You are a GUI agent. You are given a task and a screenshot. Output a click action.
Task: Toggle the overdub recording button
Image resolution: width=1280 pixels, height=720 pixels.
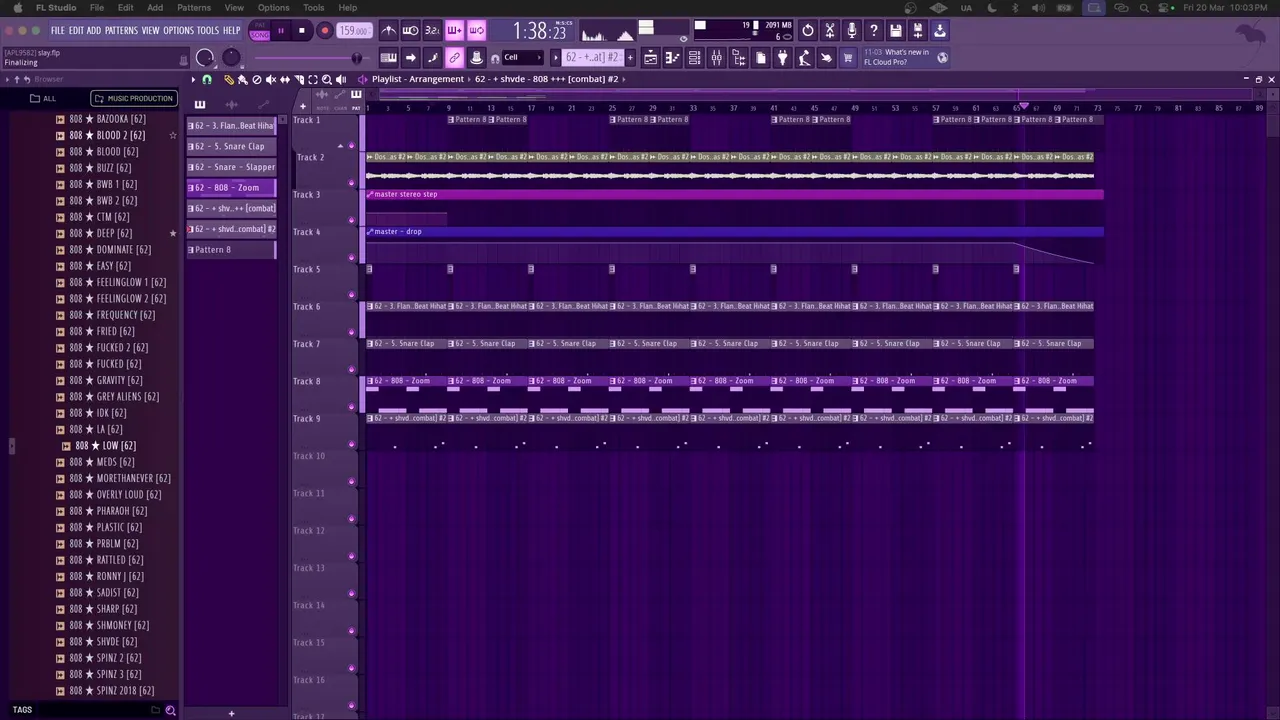pos(454,31)
